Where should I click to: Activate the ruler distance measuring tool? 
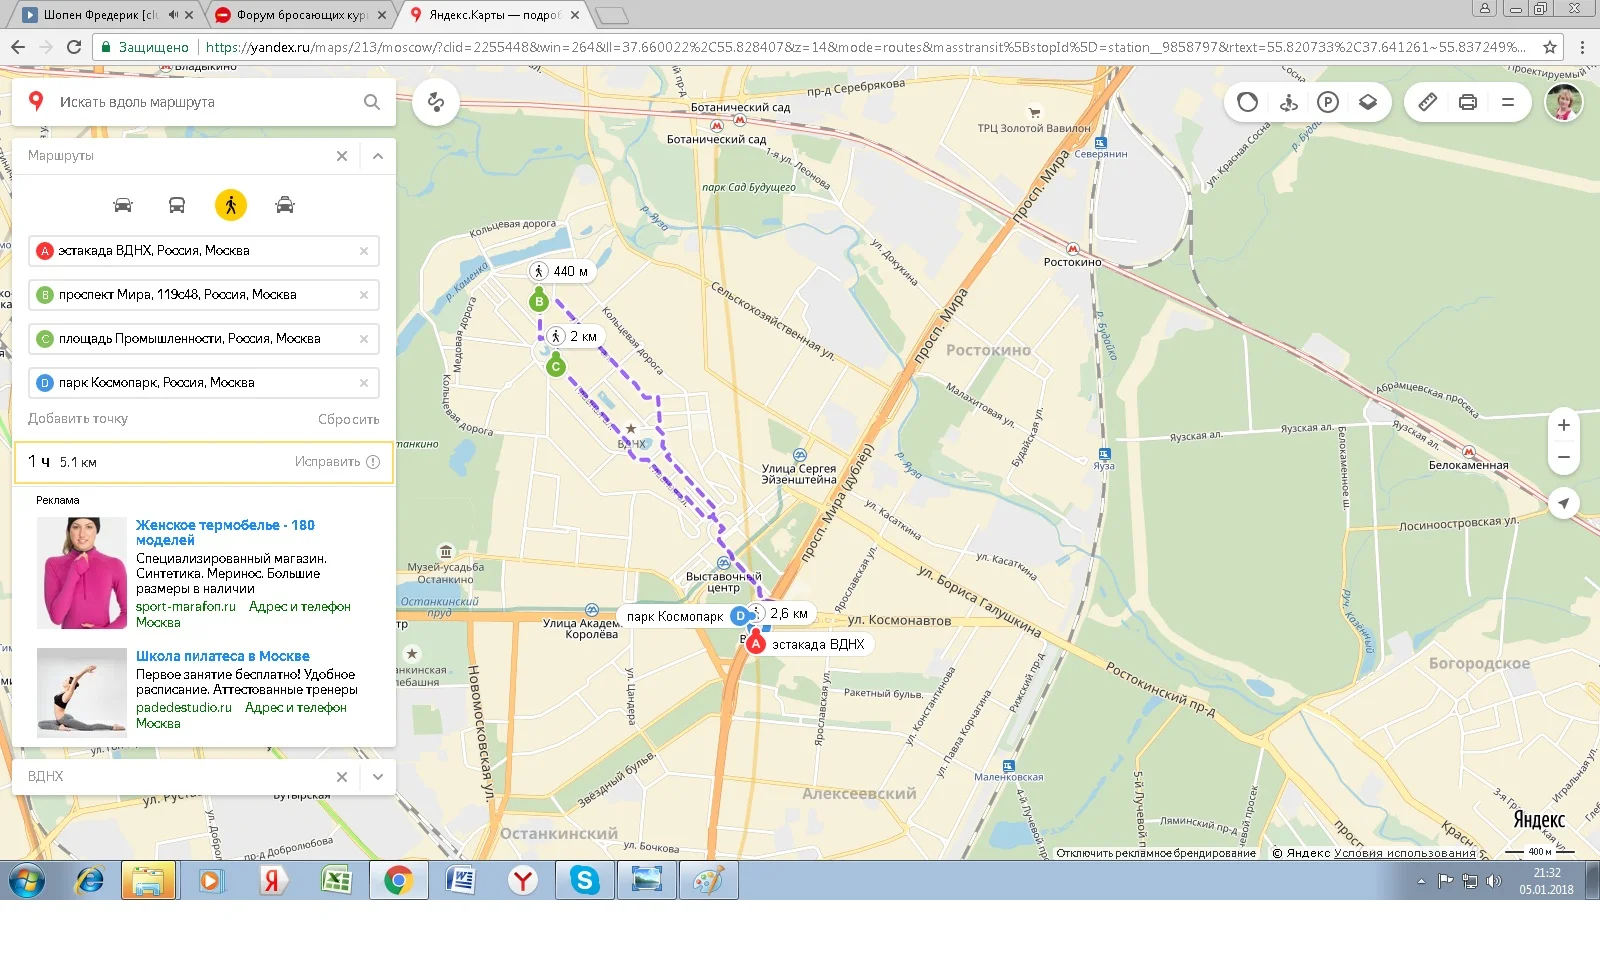point(1428,102)
